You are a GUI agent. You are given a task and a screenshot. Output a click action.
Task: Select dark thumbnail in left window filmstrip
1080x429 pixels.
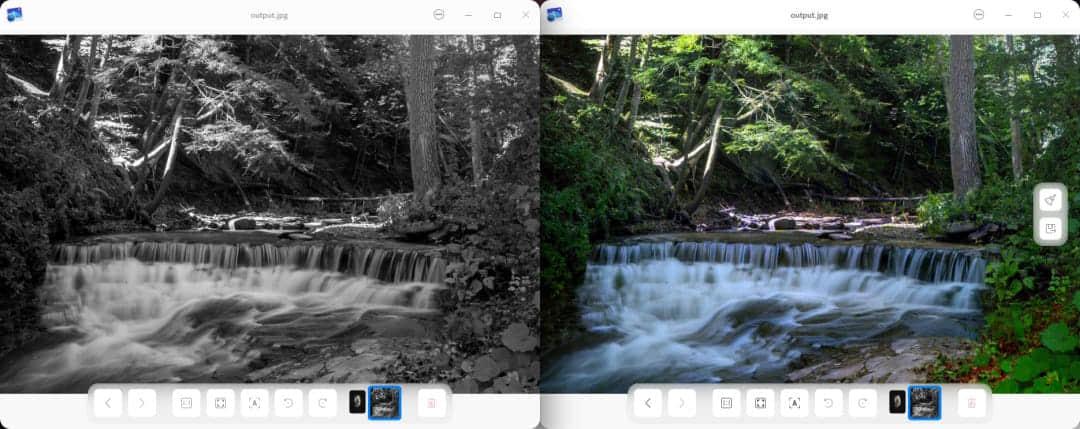357,402
